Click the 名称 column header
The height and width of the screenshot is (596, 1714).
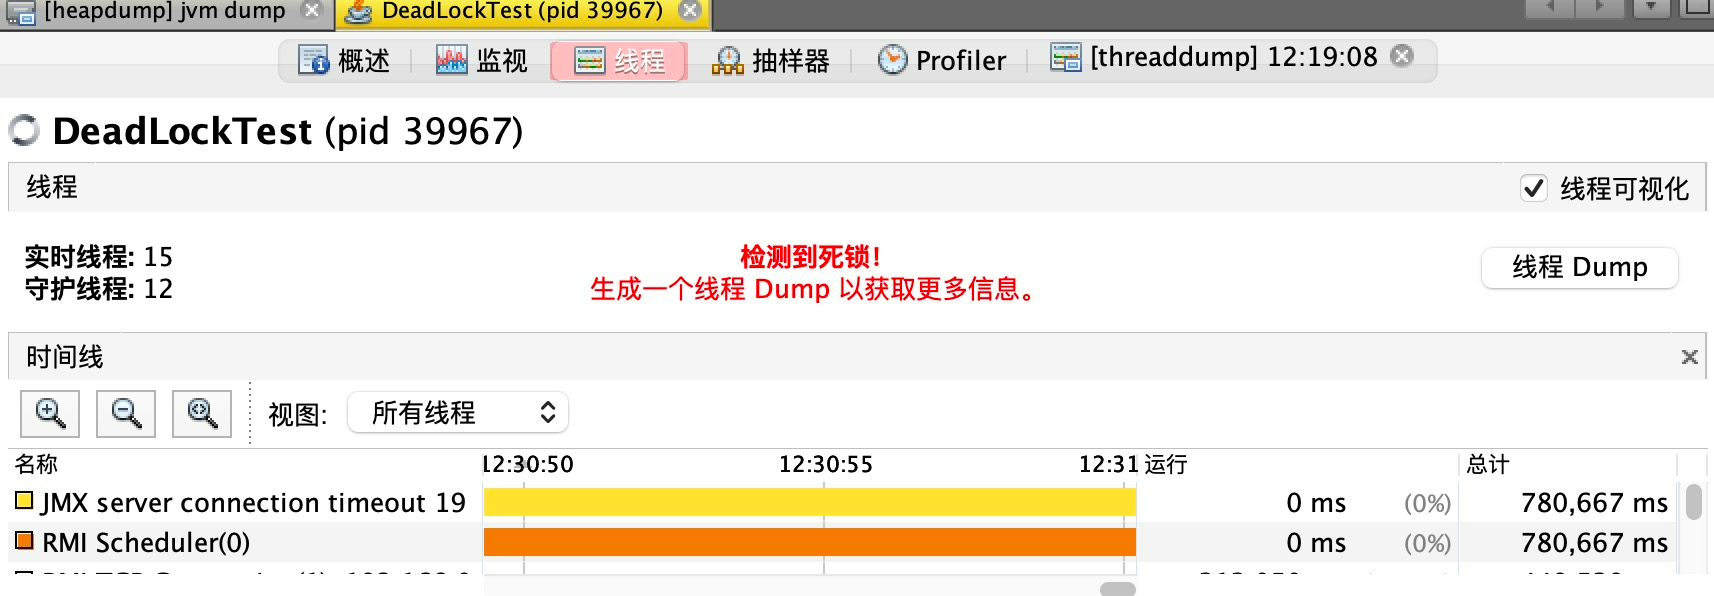[36, 464]
